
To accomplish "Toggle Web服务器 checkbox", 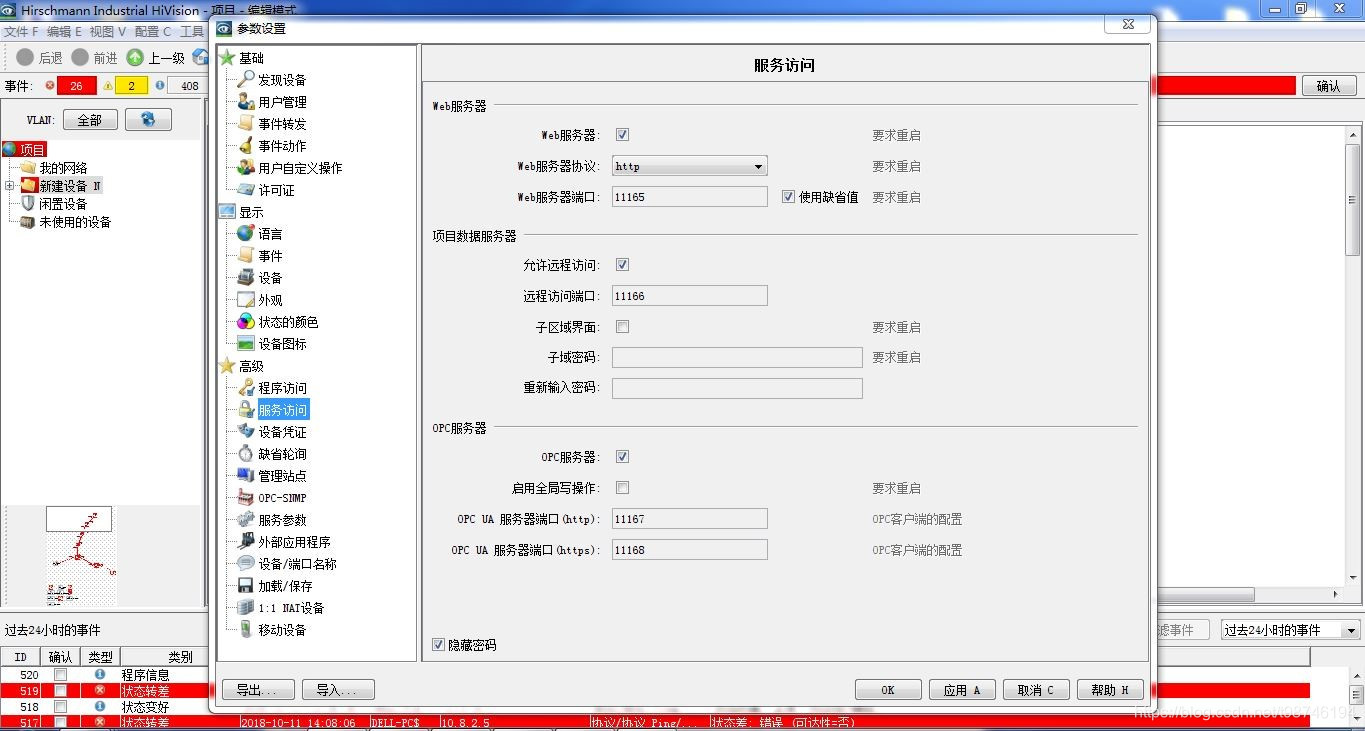I will click(x=622, y=135).
